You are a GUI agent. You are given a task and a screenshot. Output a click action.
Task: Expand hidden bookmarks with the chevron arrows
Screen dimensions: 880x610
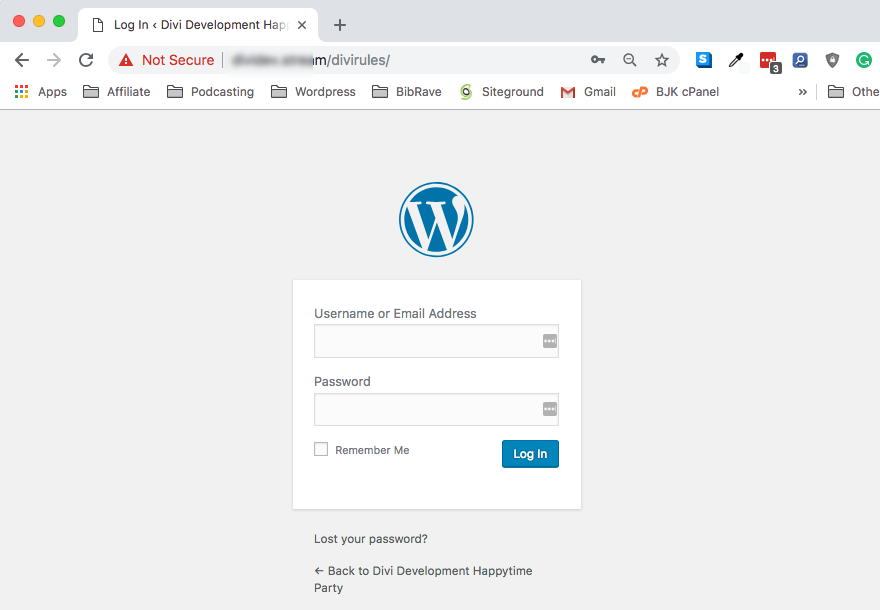[803, 91]
